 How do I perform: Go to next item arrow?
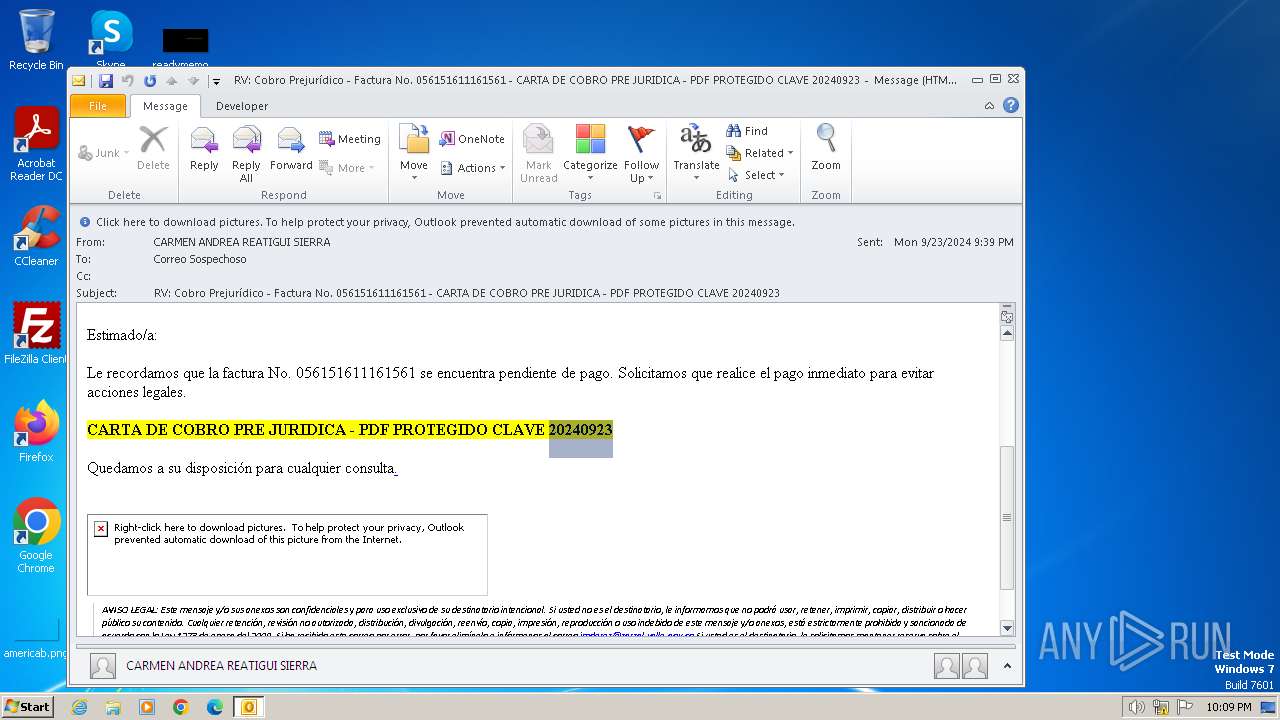point(194,80)
